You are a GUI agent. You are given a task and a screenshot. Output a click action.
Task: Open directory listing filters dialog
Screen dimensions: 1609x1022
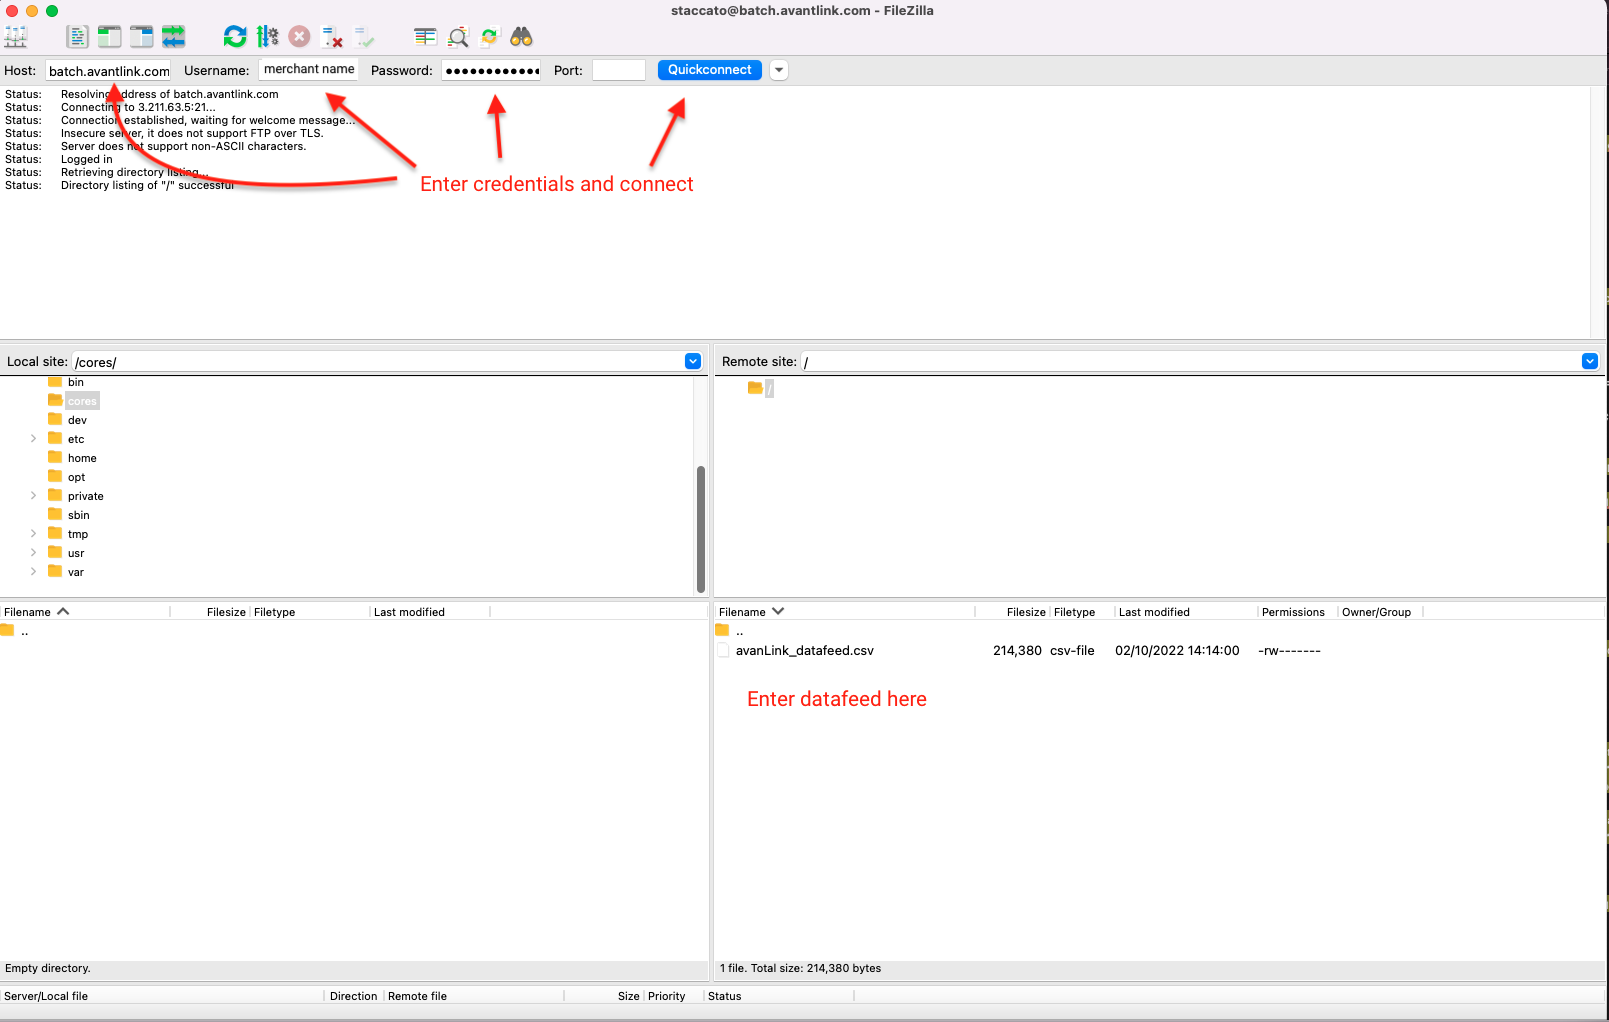point(426,37)
